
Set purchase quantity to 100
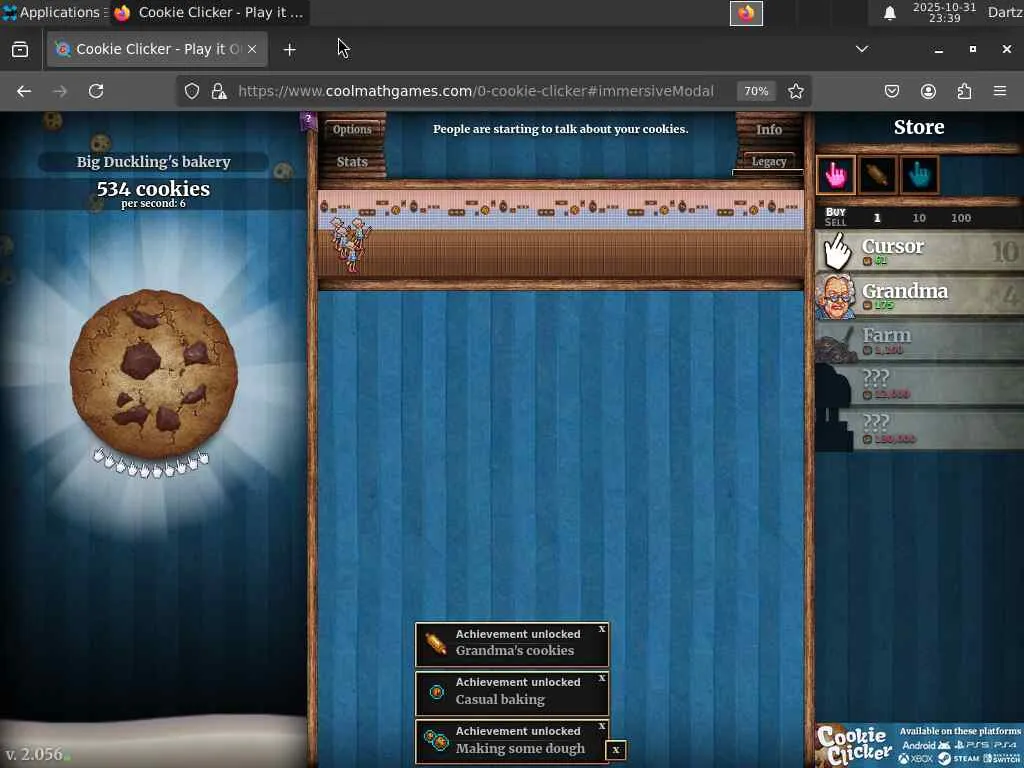[x=961, y=218]
